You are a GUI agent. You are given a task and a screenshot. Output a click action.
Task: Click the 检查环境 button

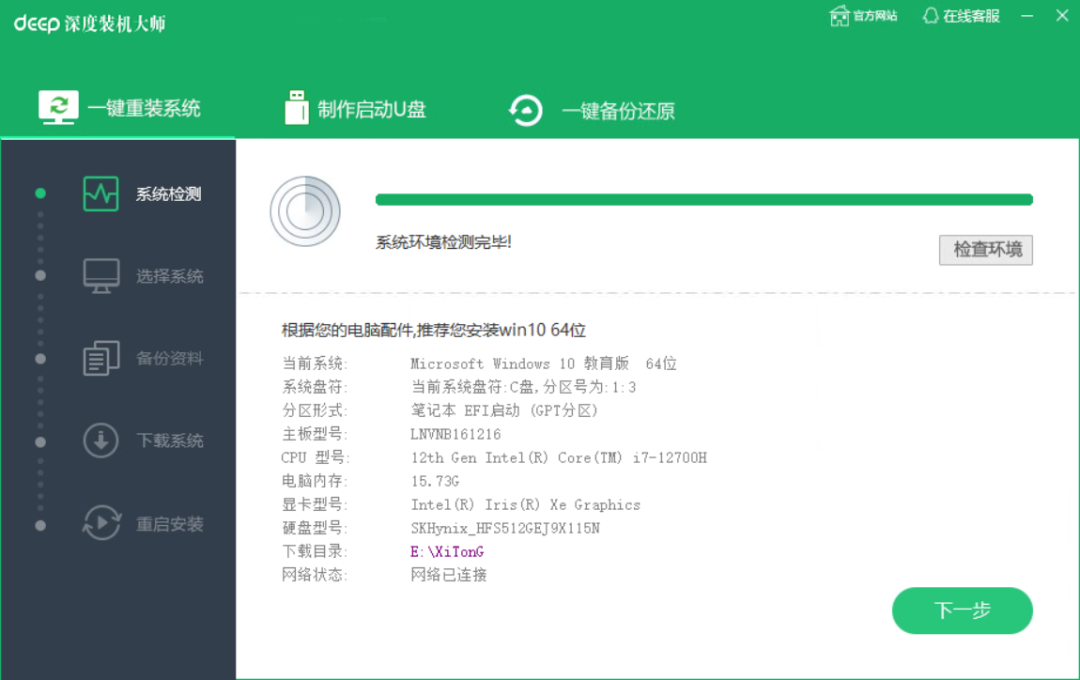986,249
